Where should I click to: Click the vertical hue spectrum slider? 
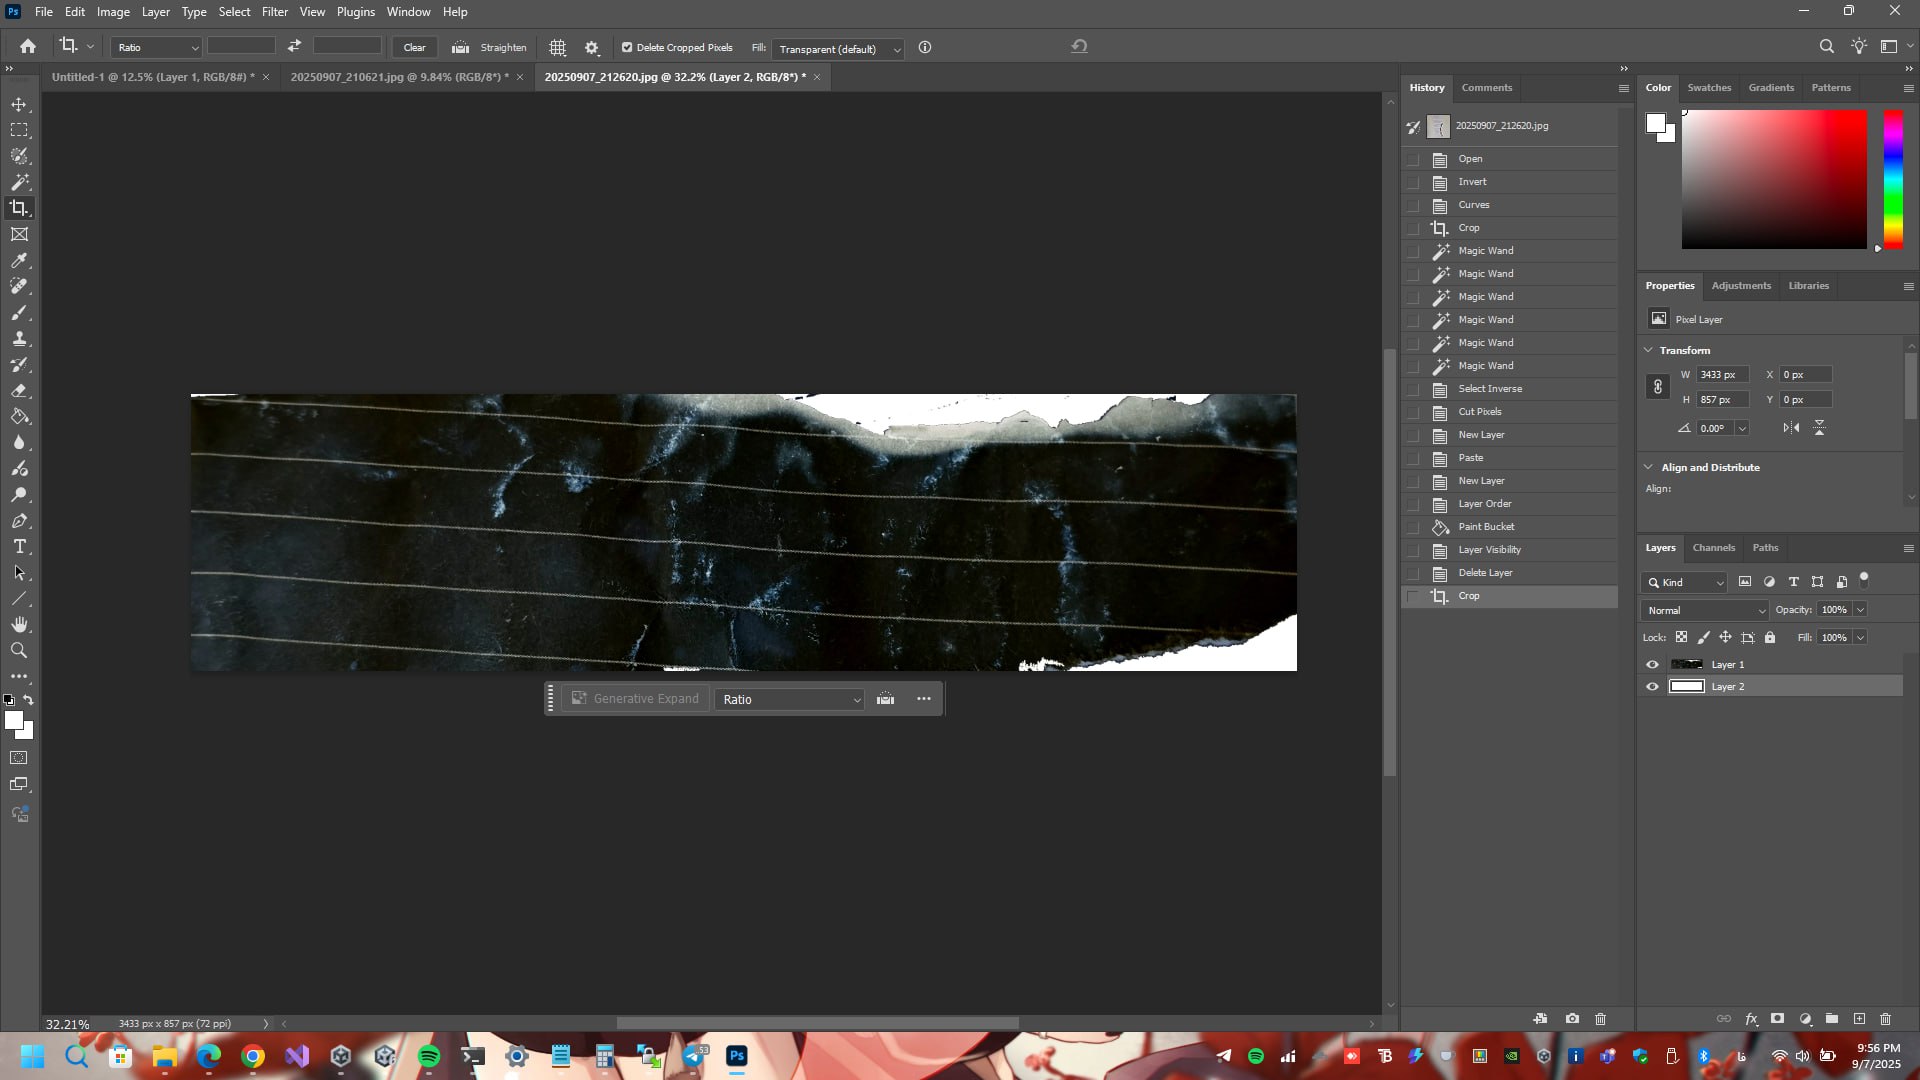1893,180
